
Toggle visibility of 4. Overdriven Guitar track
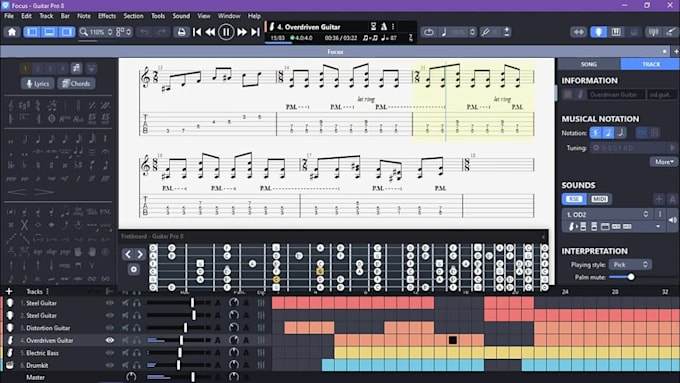[110, 340]
